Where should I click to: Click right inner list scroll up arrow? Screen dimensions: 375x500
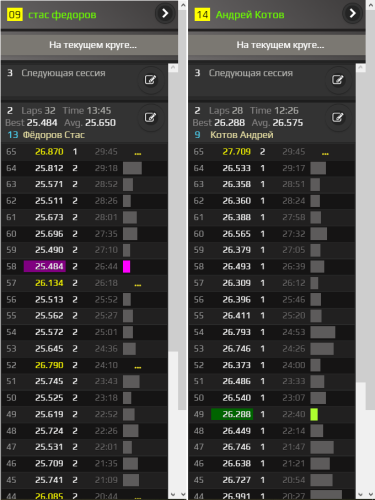[360, 68]
